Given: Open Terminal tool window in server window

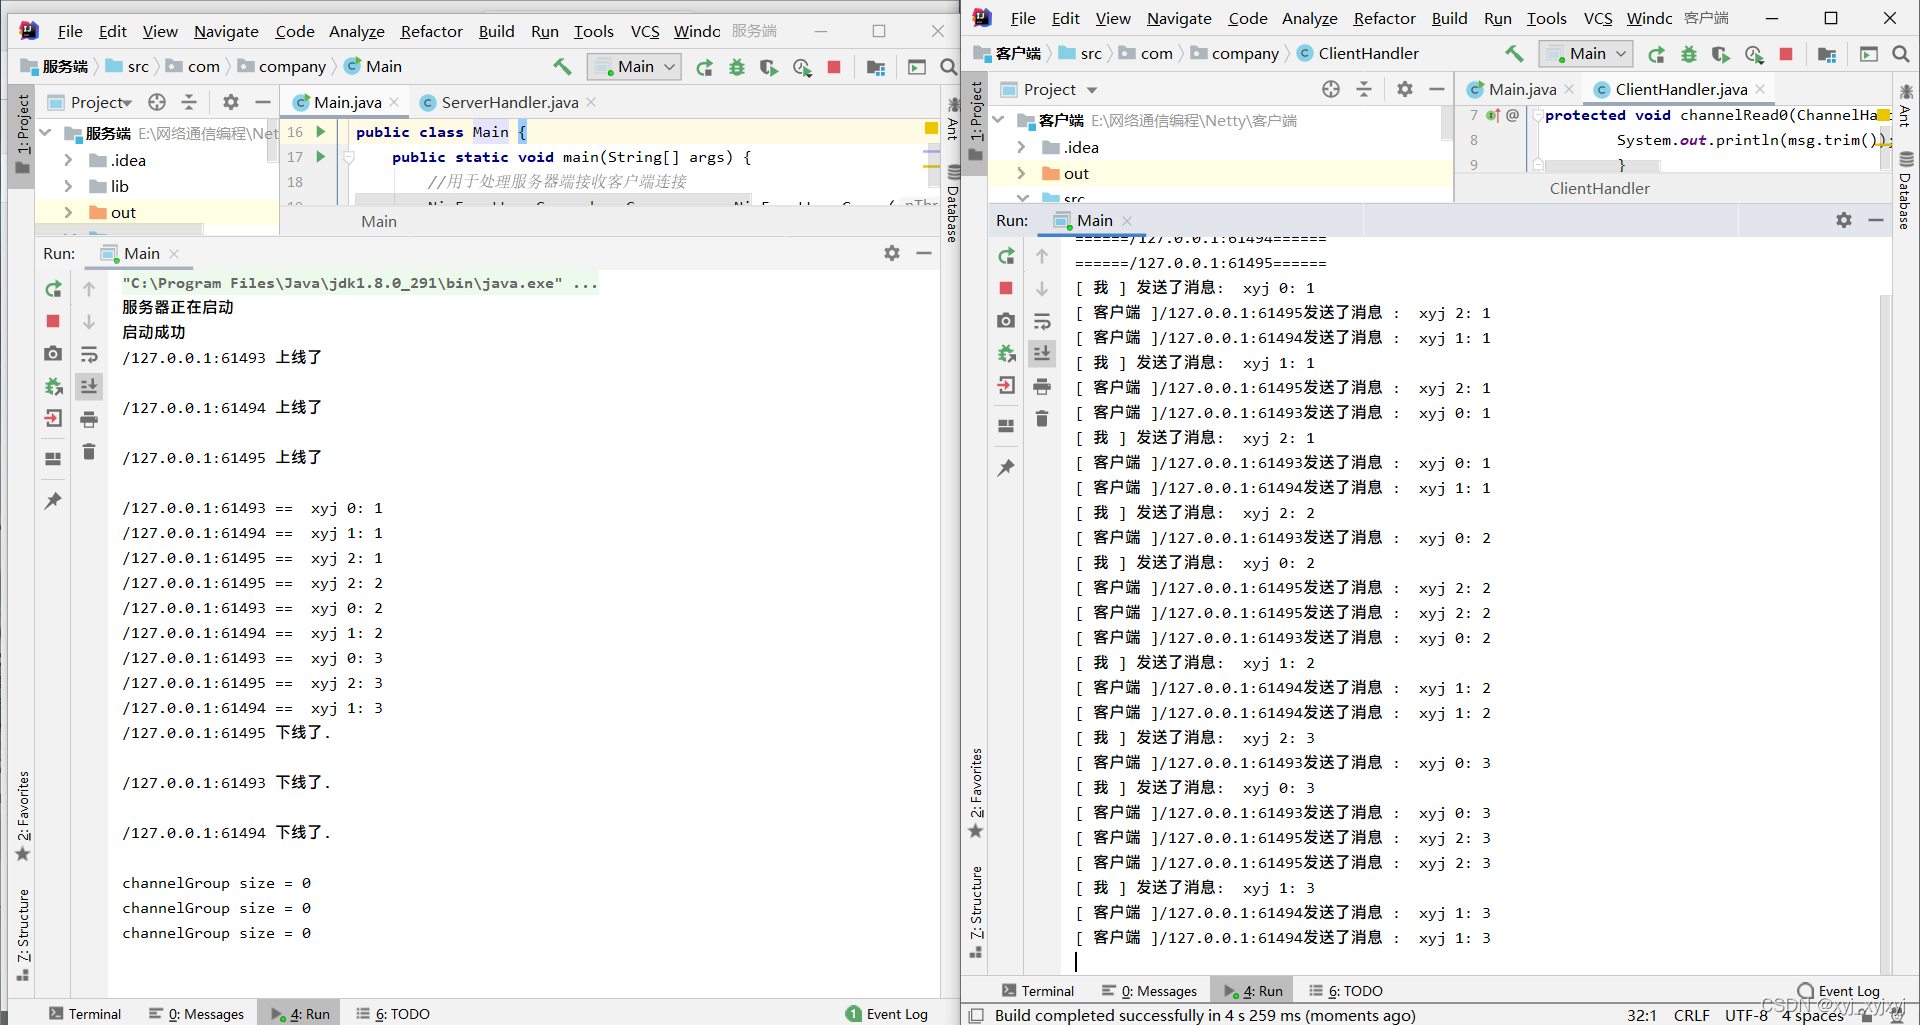Looking at the screenshot, I should click(84, 1013).
